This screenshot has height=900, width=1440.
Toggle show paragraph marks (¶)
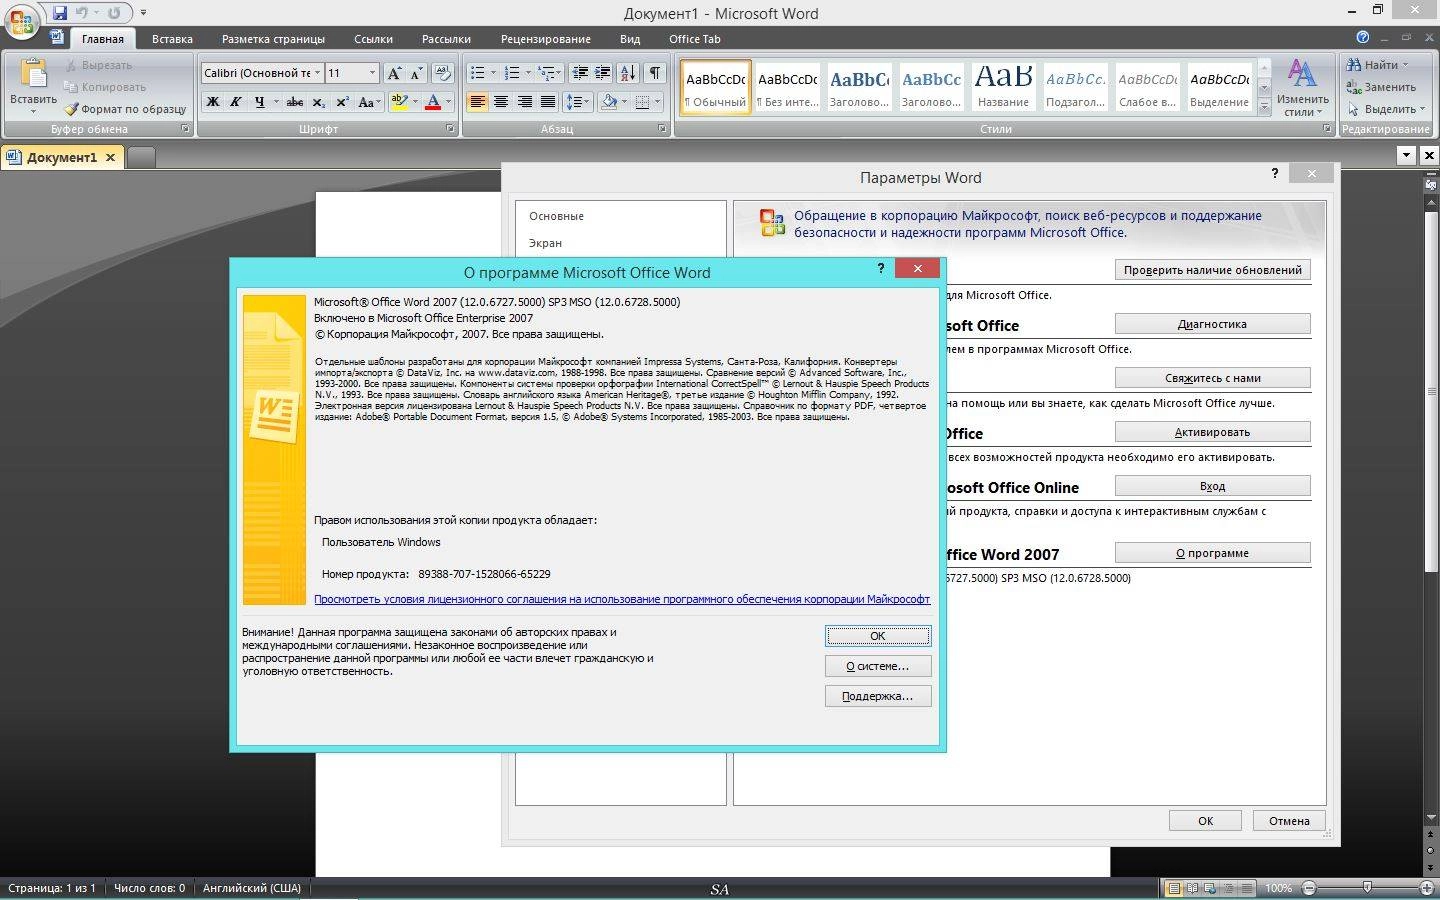pos(654,73)
